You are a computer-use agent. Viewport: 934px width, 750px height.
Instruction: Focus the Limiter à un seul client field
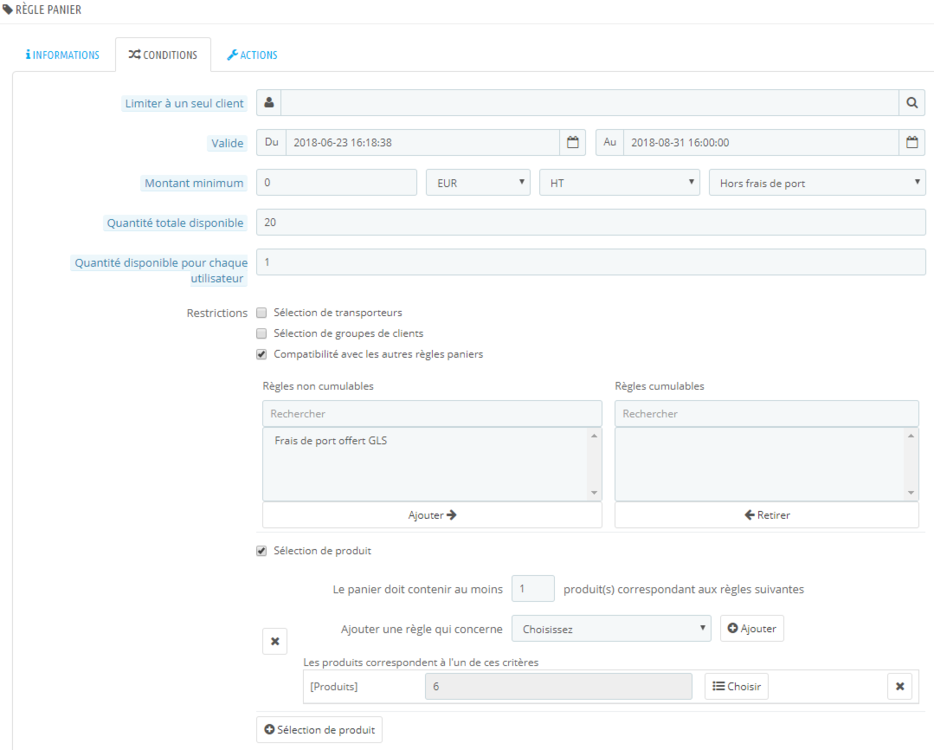590,103
